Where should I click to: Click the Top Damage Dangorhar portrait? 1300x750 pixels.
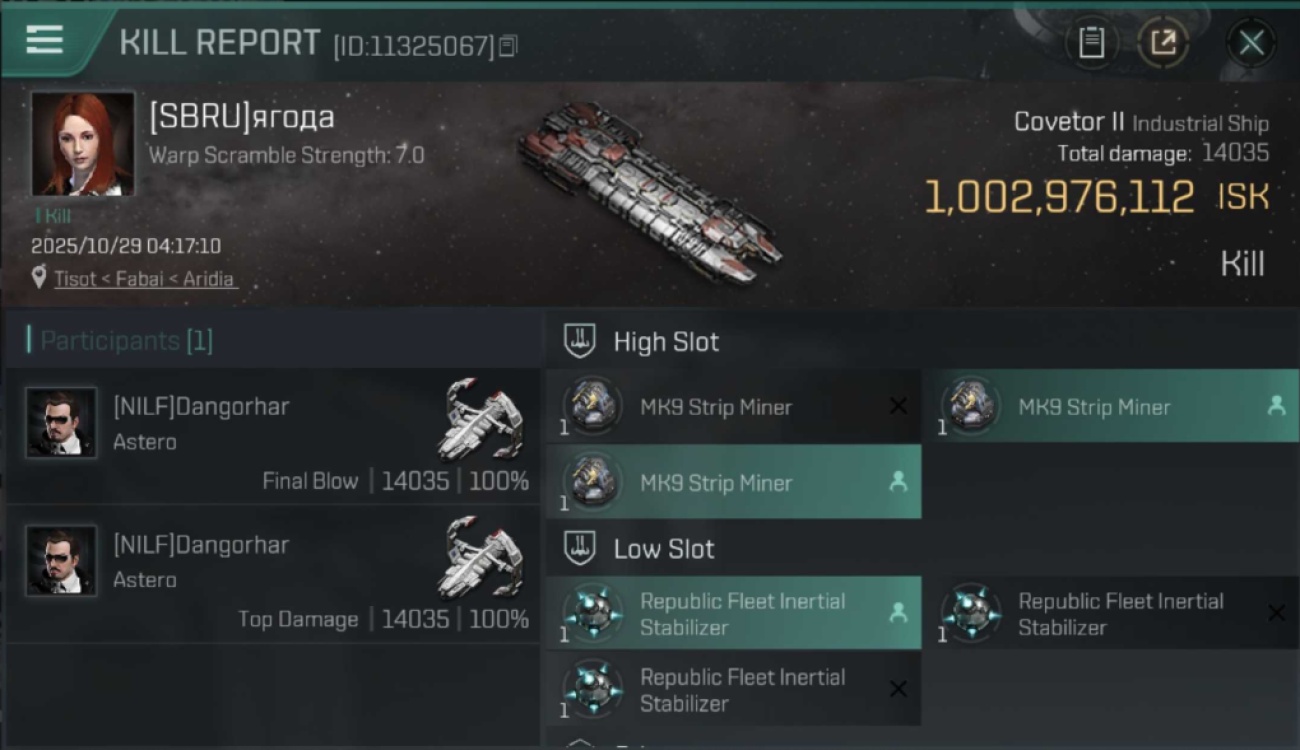pos(61,561)
